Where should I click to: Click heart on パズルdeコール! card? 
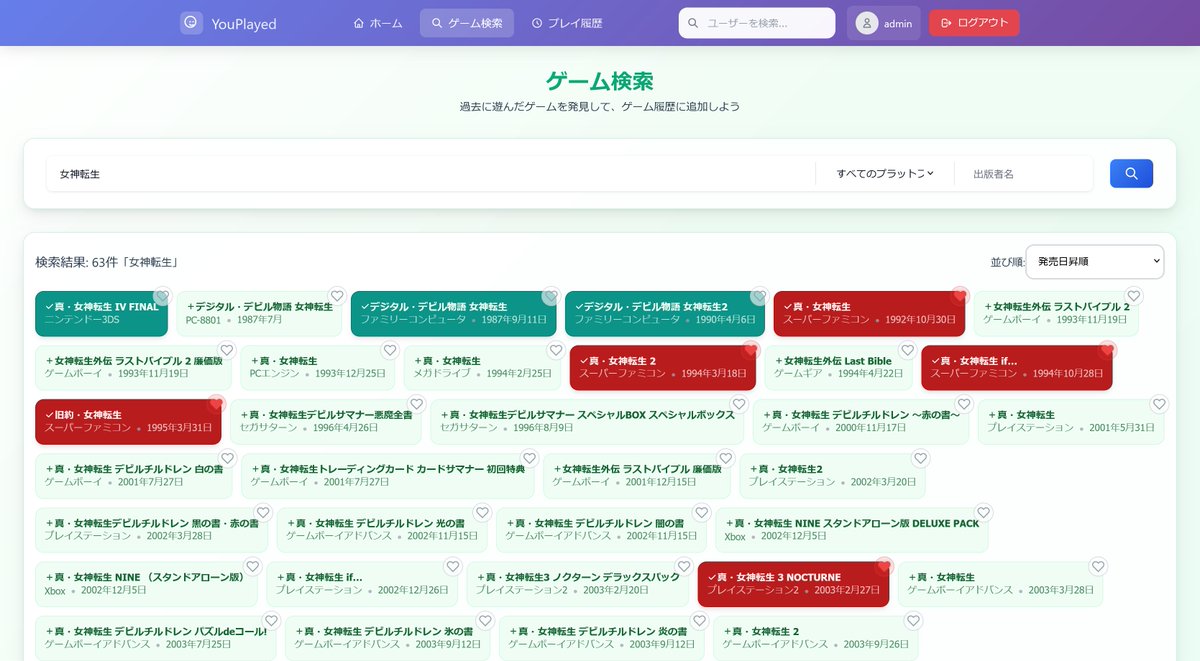(272, 620)
